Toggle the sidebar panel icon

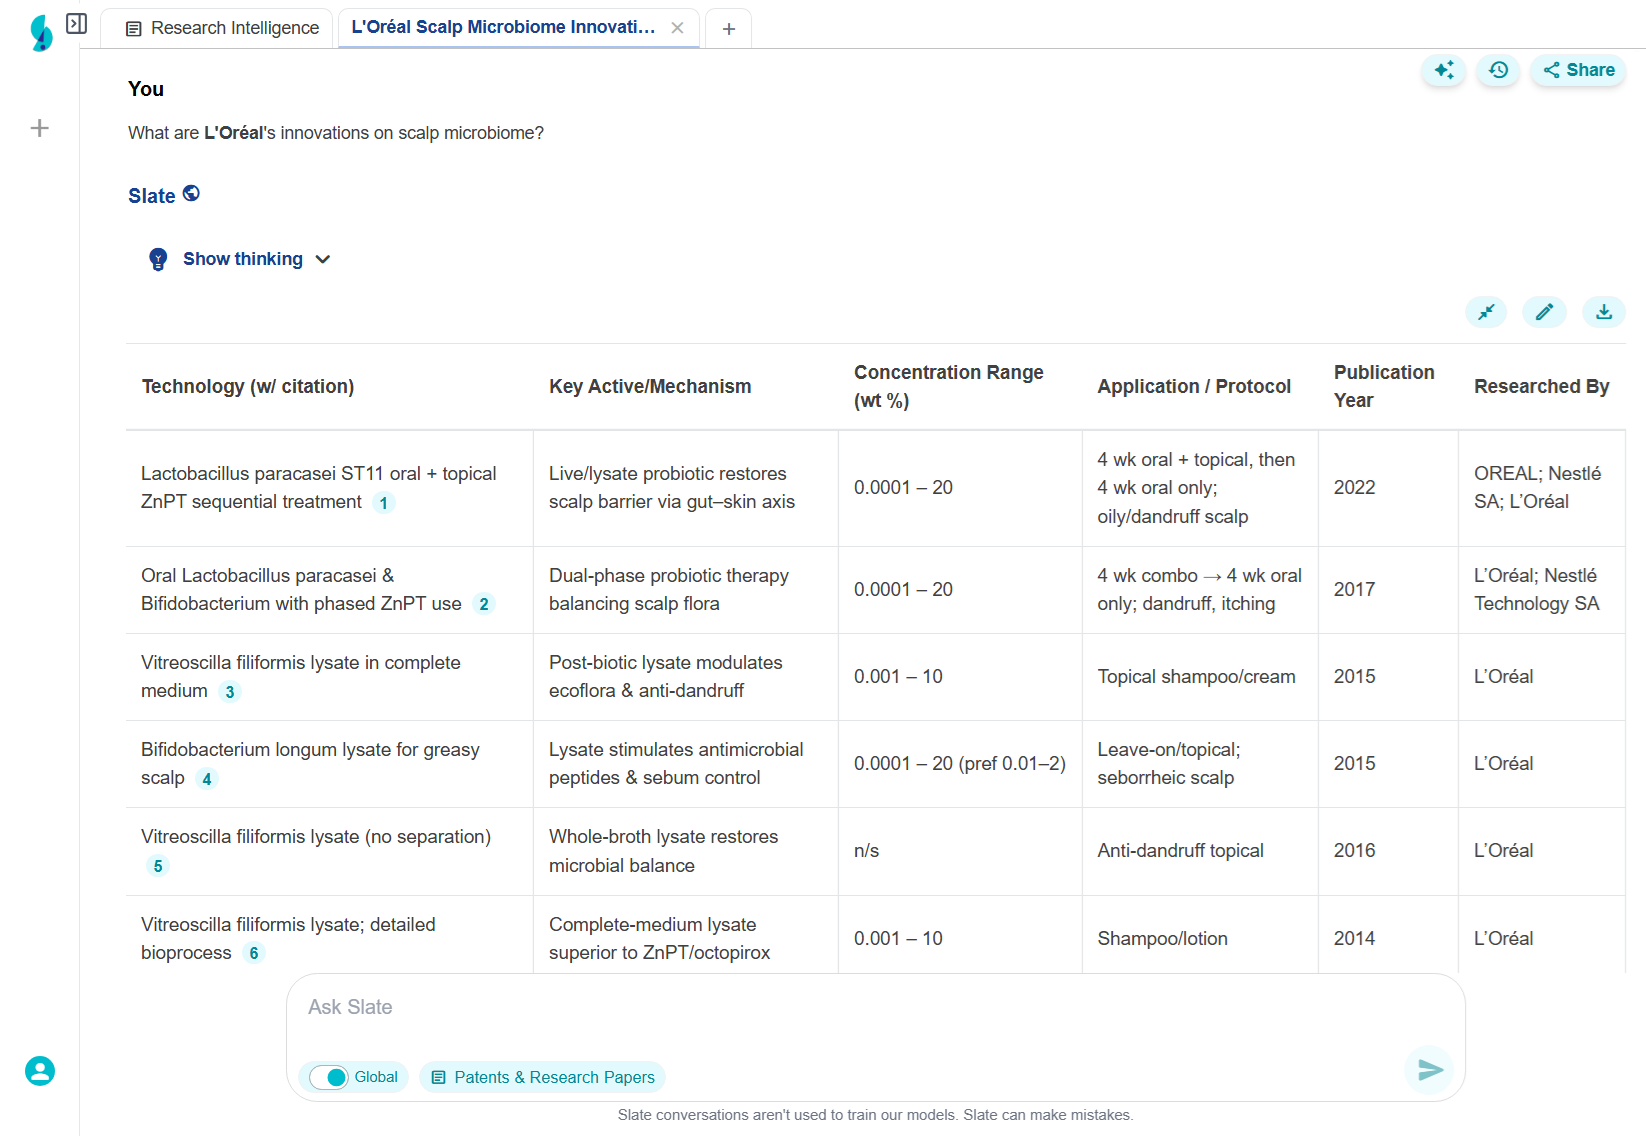[76, 23]
